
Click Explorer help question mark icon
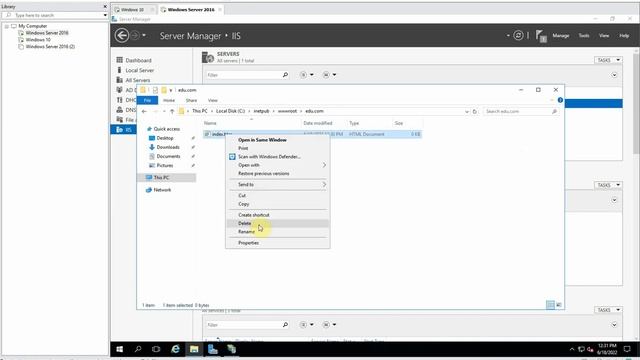coord(560,100)
